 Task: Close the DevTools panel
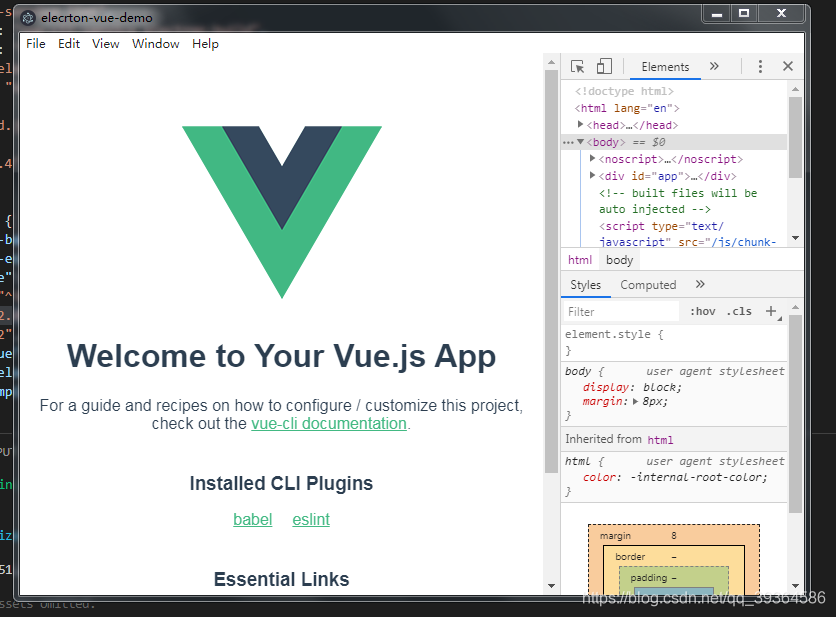tap(788, 66)
